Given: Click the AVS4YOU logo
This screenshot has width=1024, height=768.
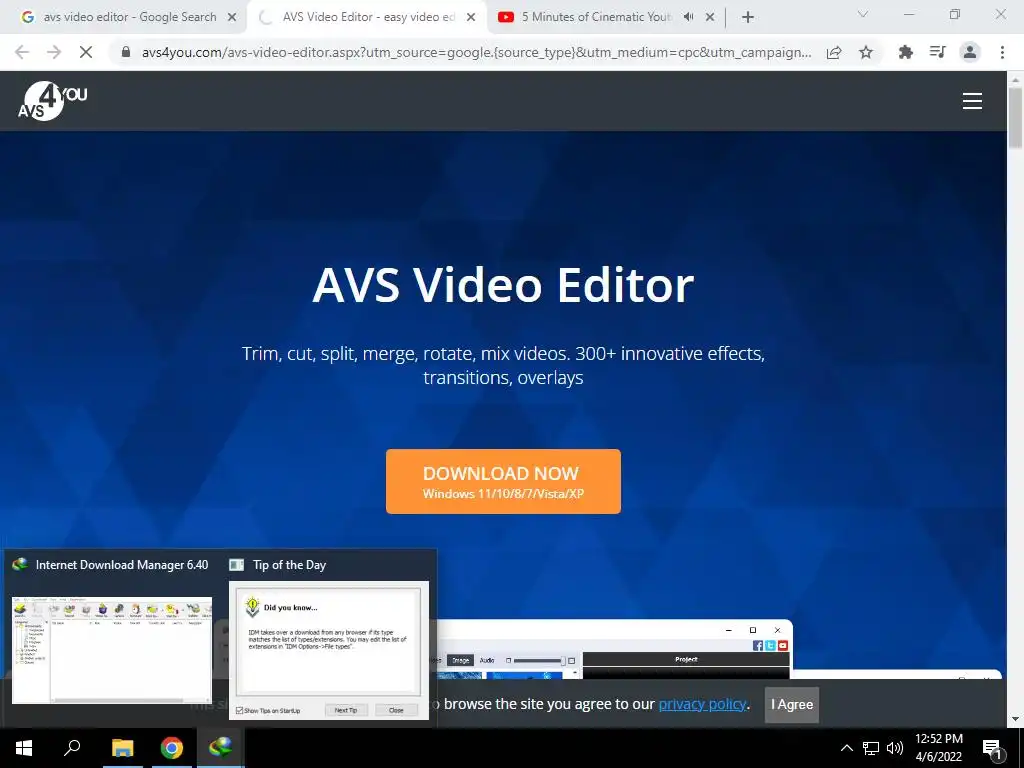Looking at the screenshot, I should [52, 101].
